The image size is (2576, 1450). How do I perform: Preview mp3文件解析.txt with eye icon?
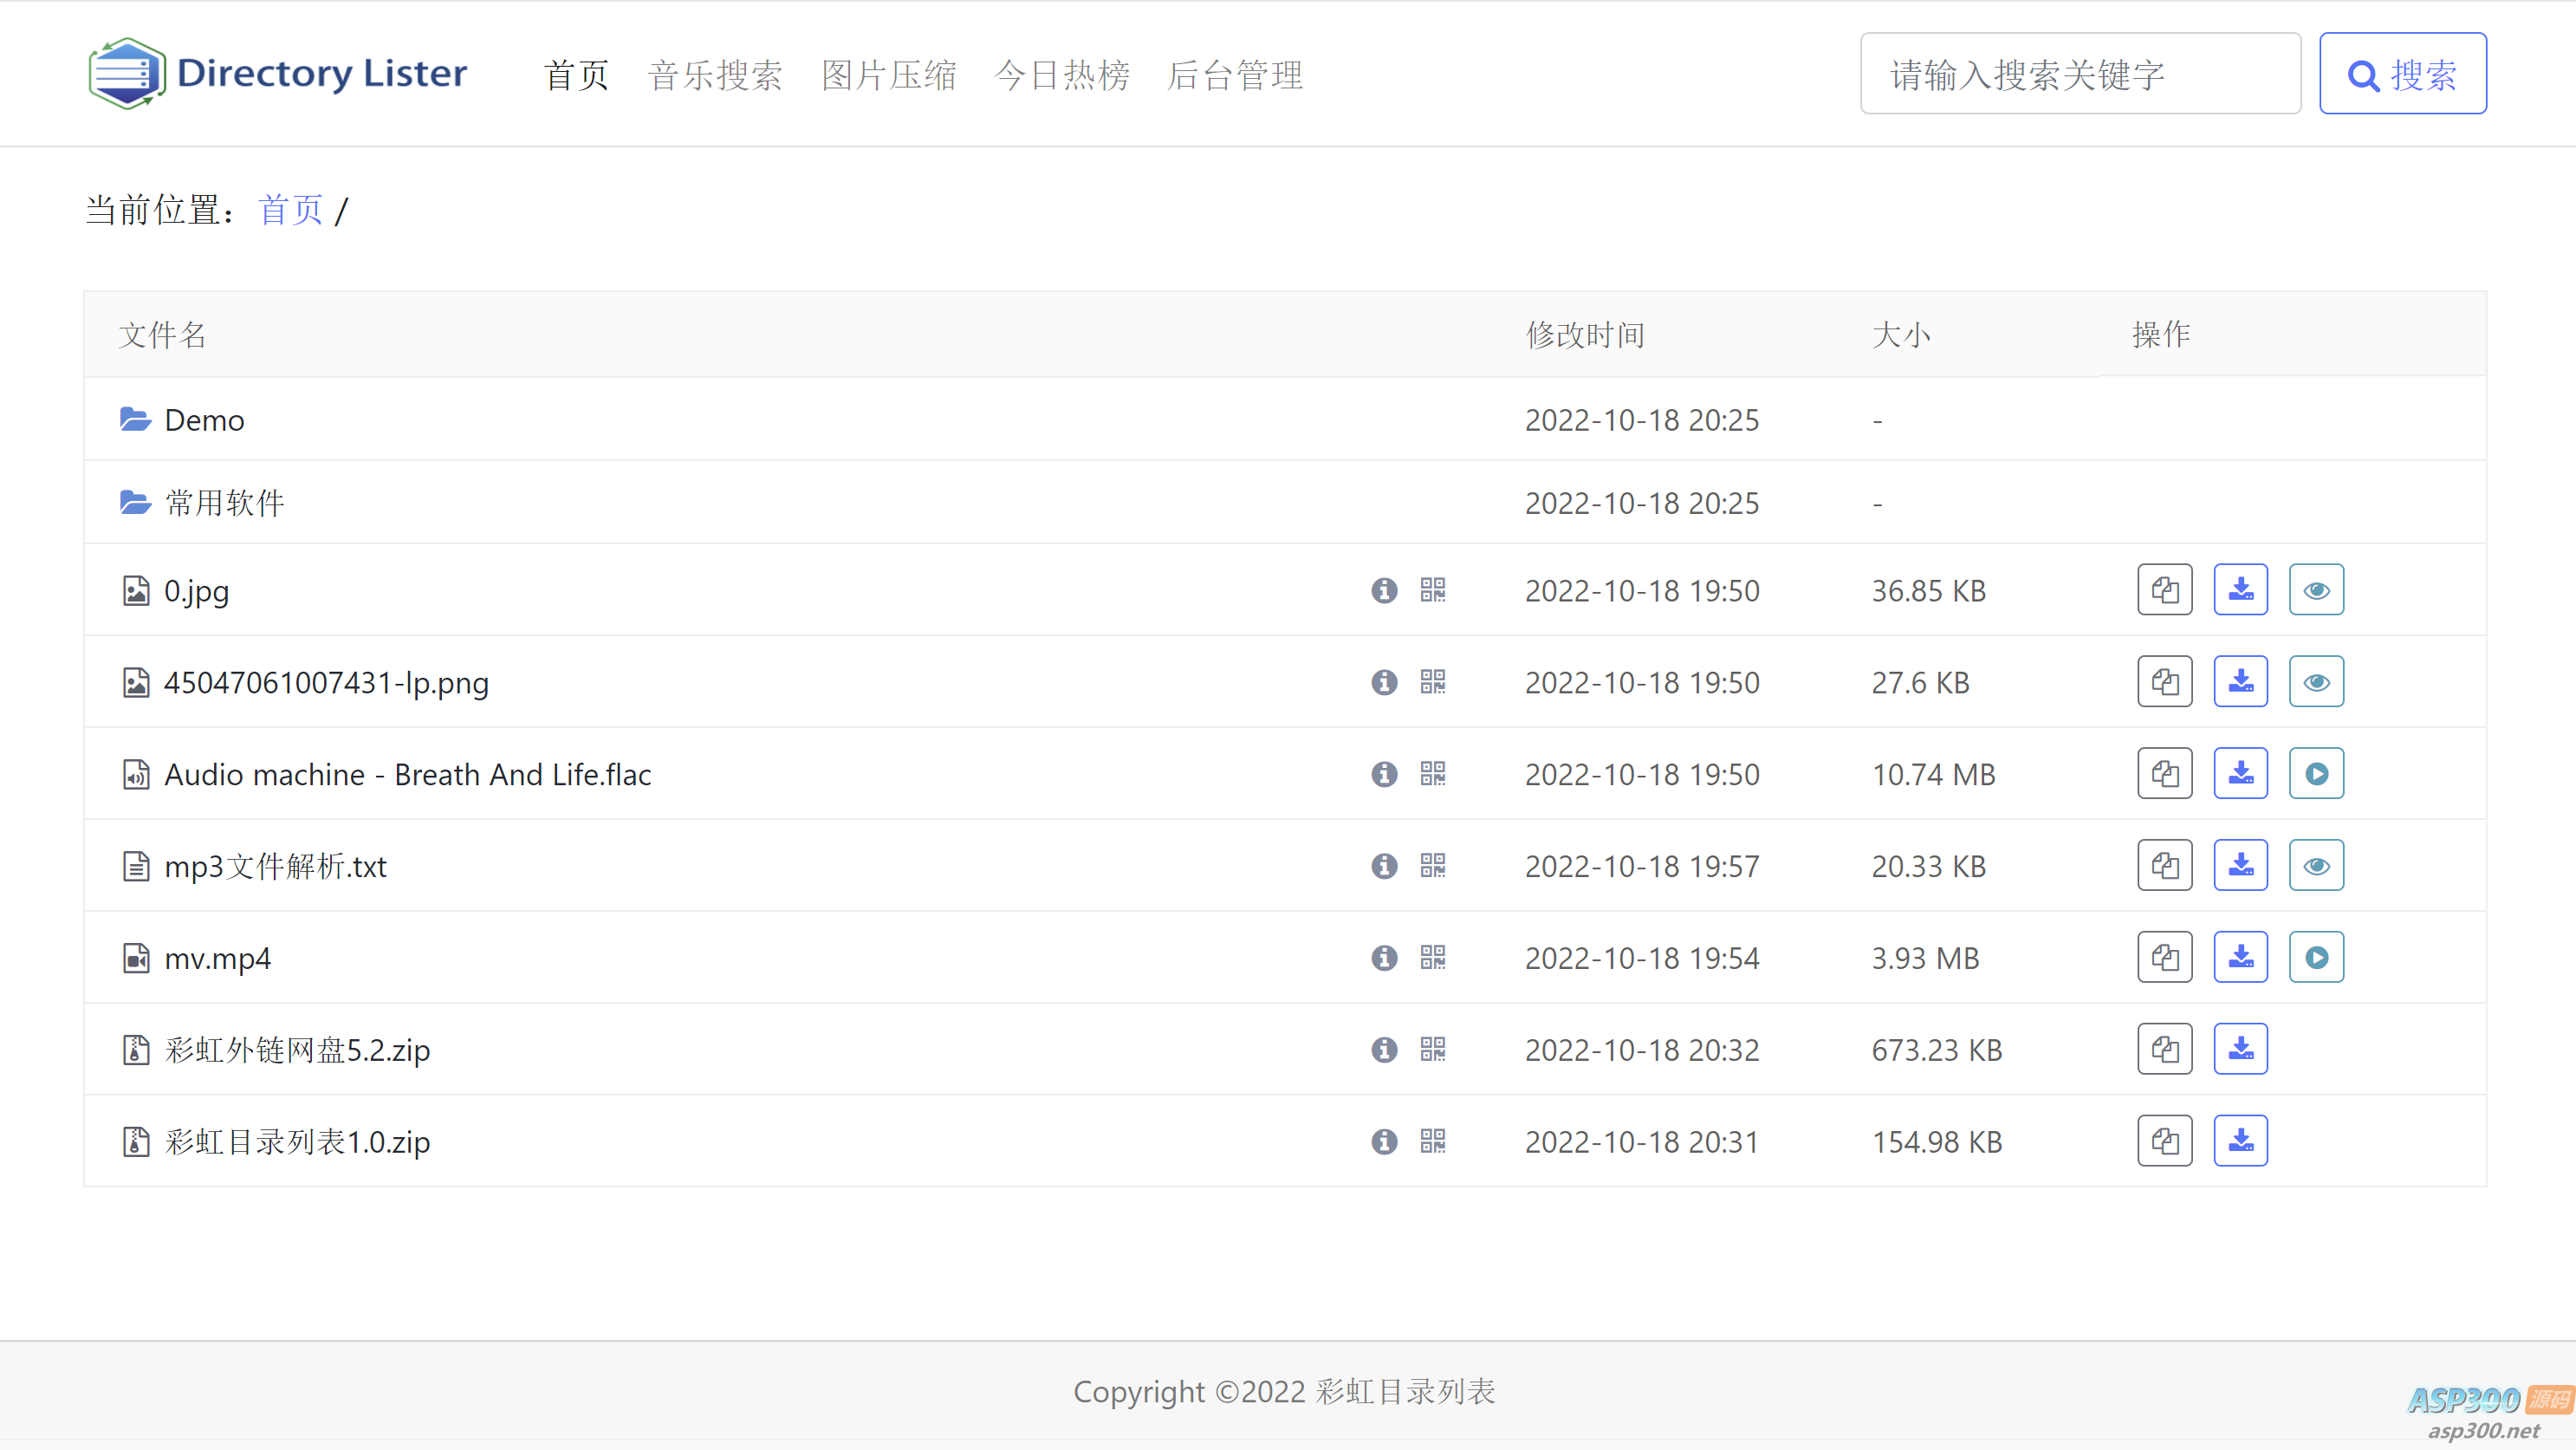(2316, 866)
